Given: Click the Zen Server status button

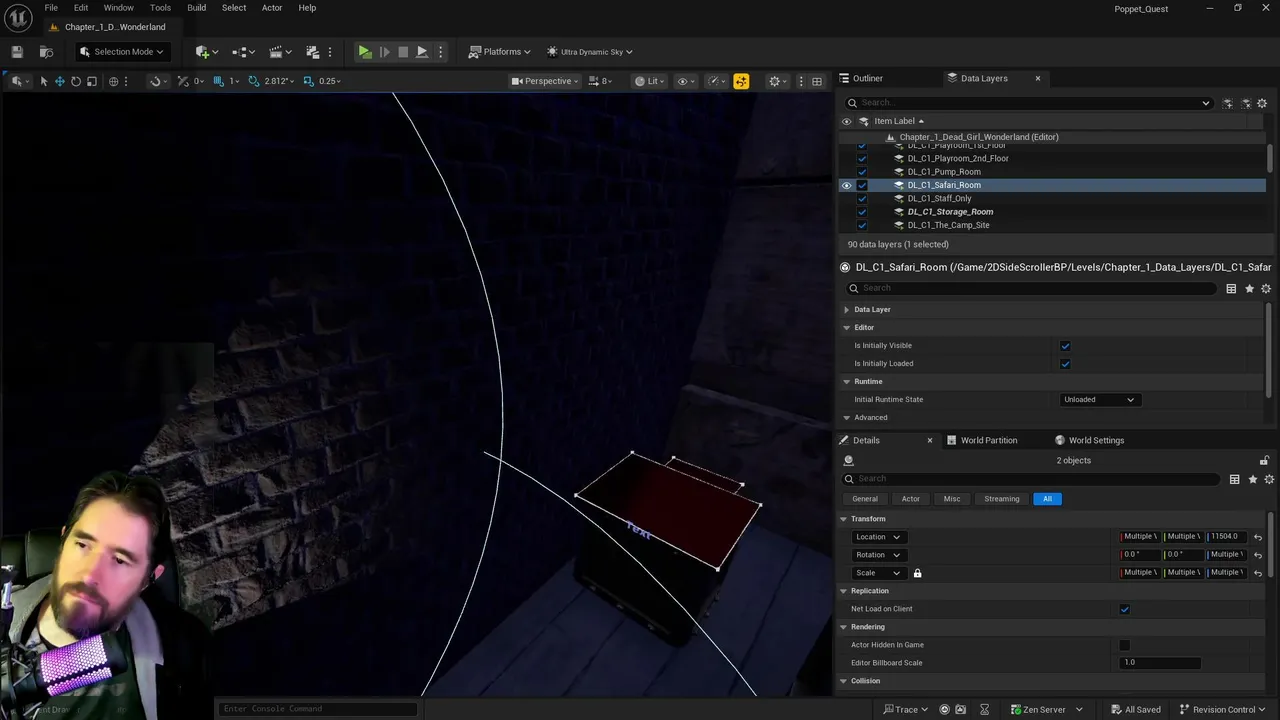Looking at the screenshot, I should pyautogui.click(x=1046, y=709).
